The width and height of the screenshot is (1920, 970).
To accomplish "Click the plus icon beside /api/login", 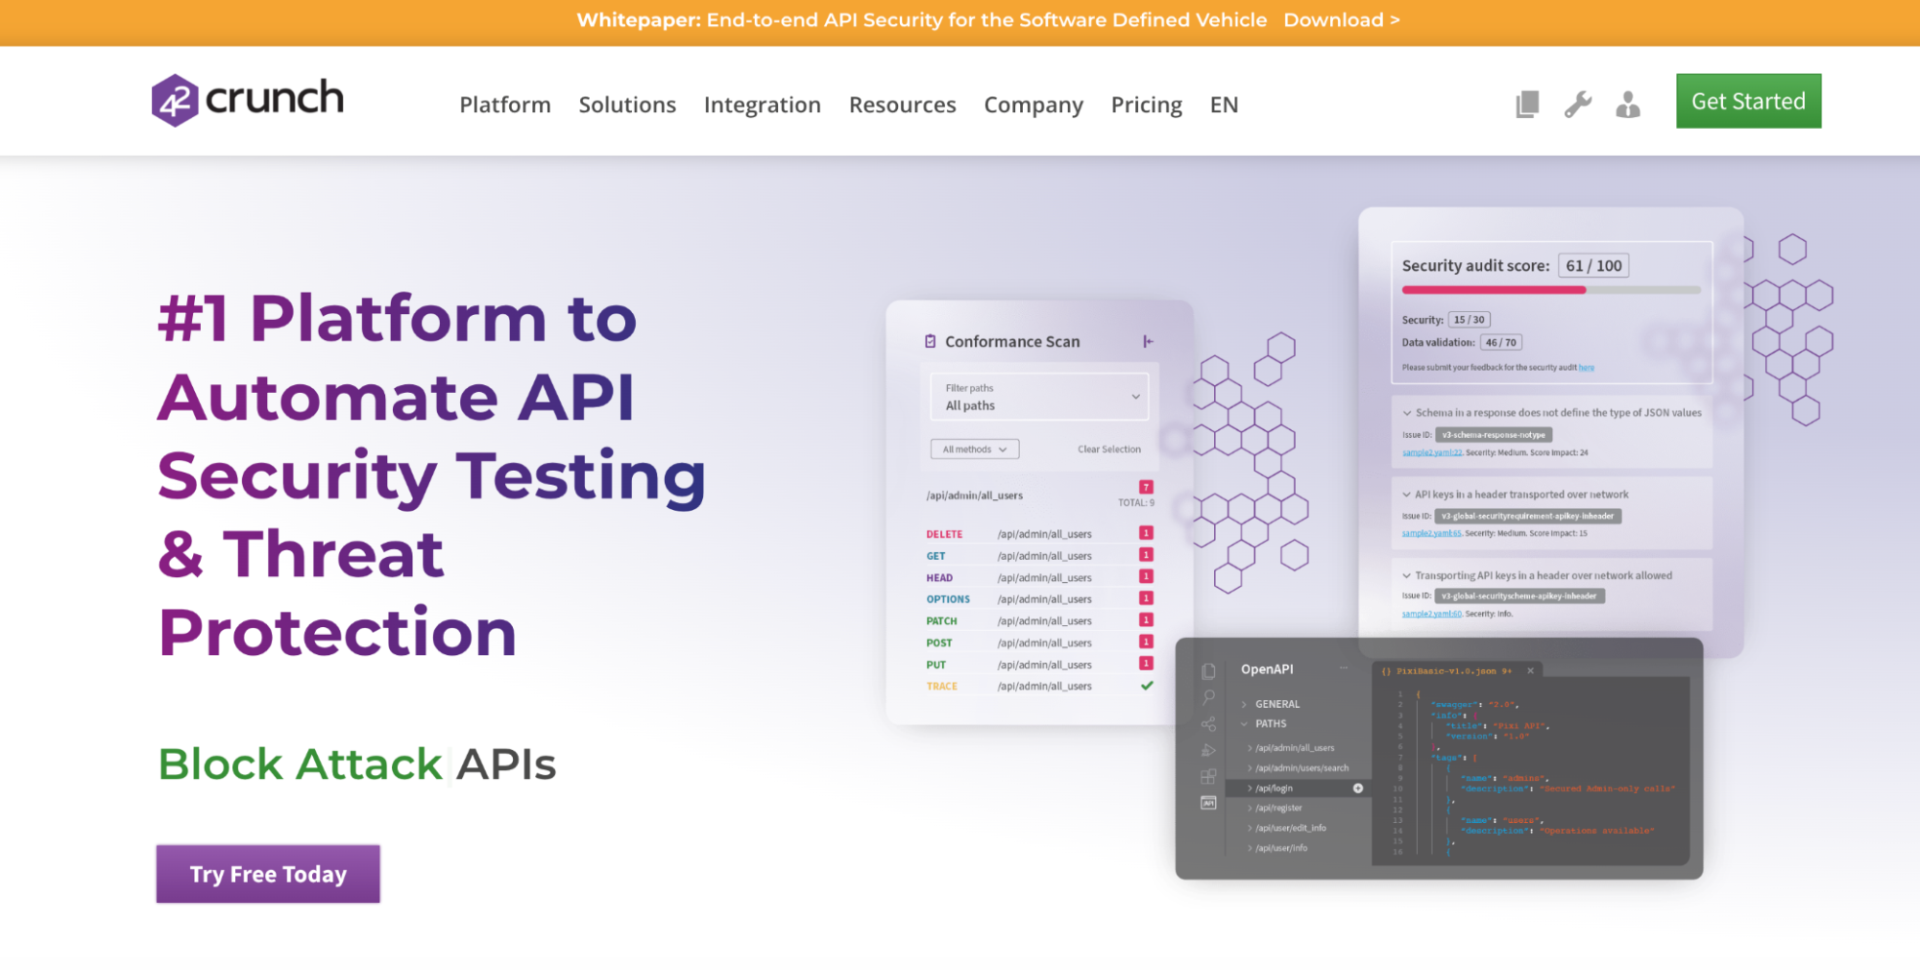I will coord(1358,788).
